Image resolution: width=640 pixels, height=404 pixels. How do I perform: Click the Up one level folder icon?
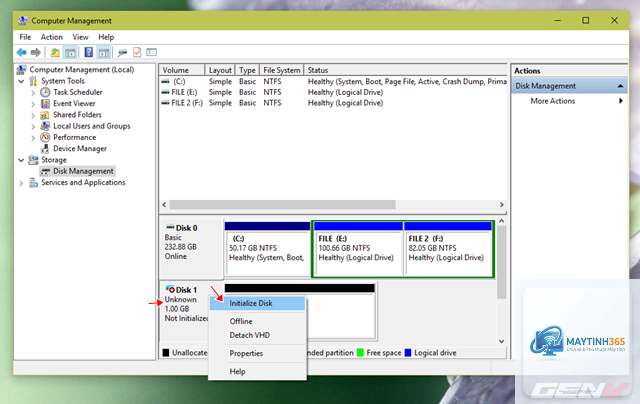point(55,52)
